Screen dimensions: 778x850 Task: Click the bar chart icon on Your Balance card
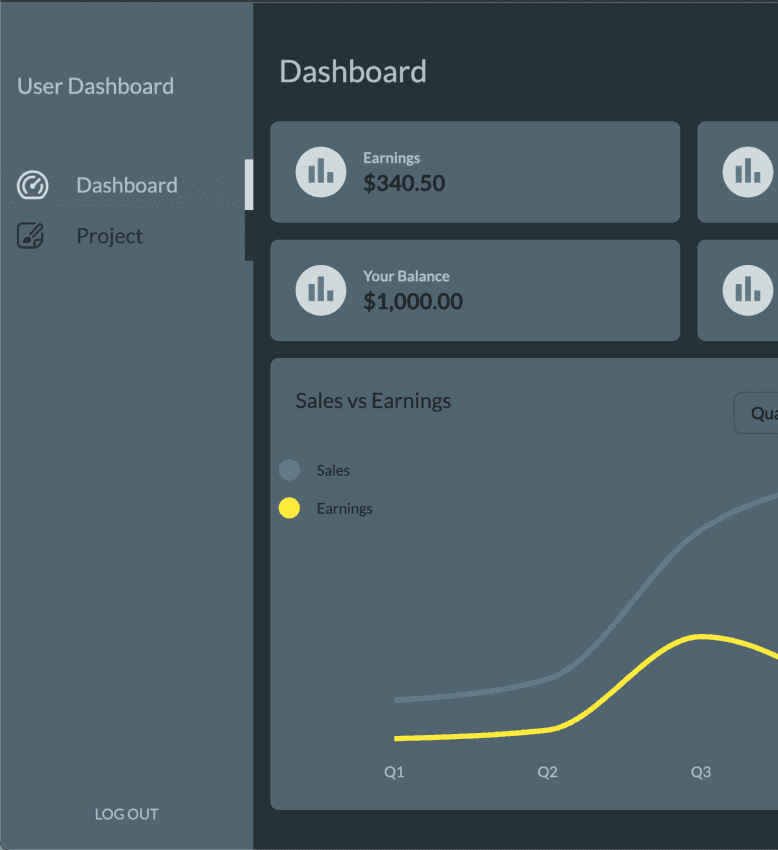point(321,290)
